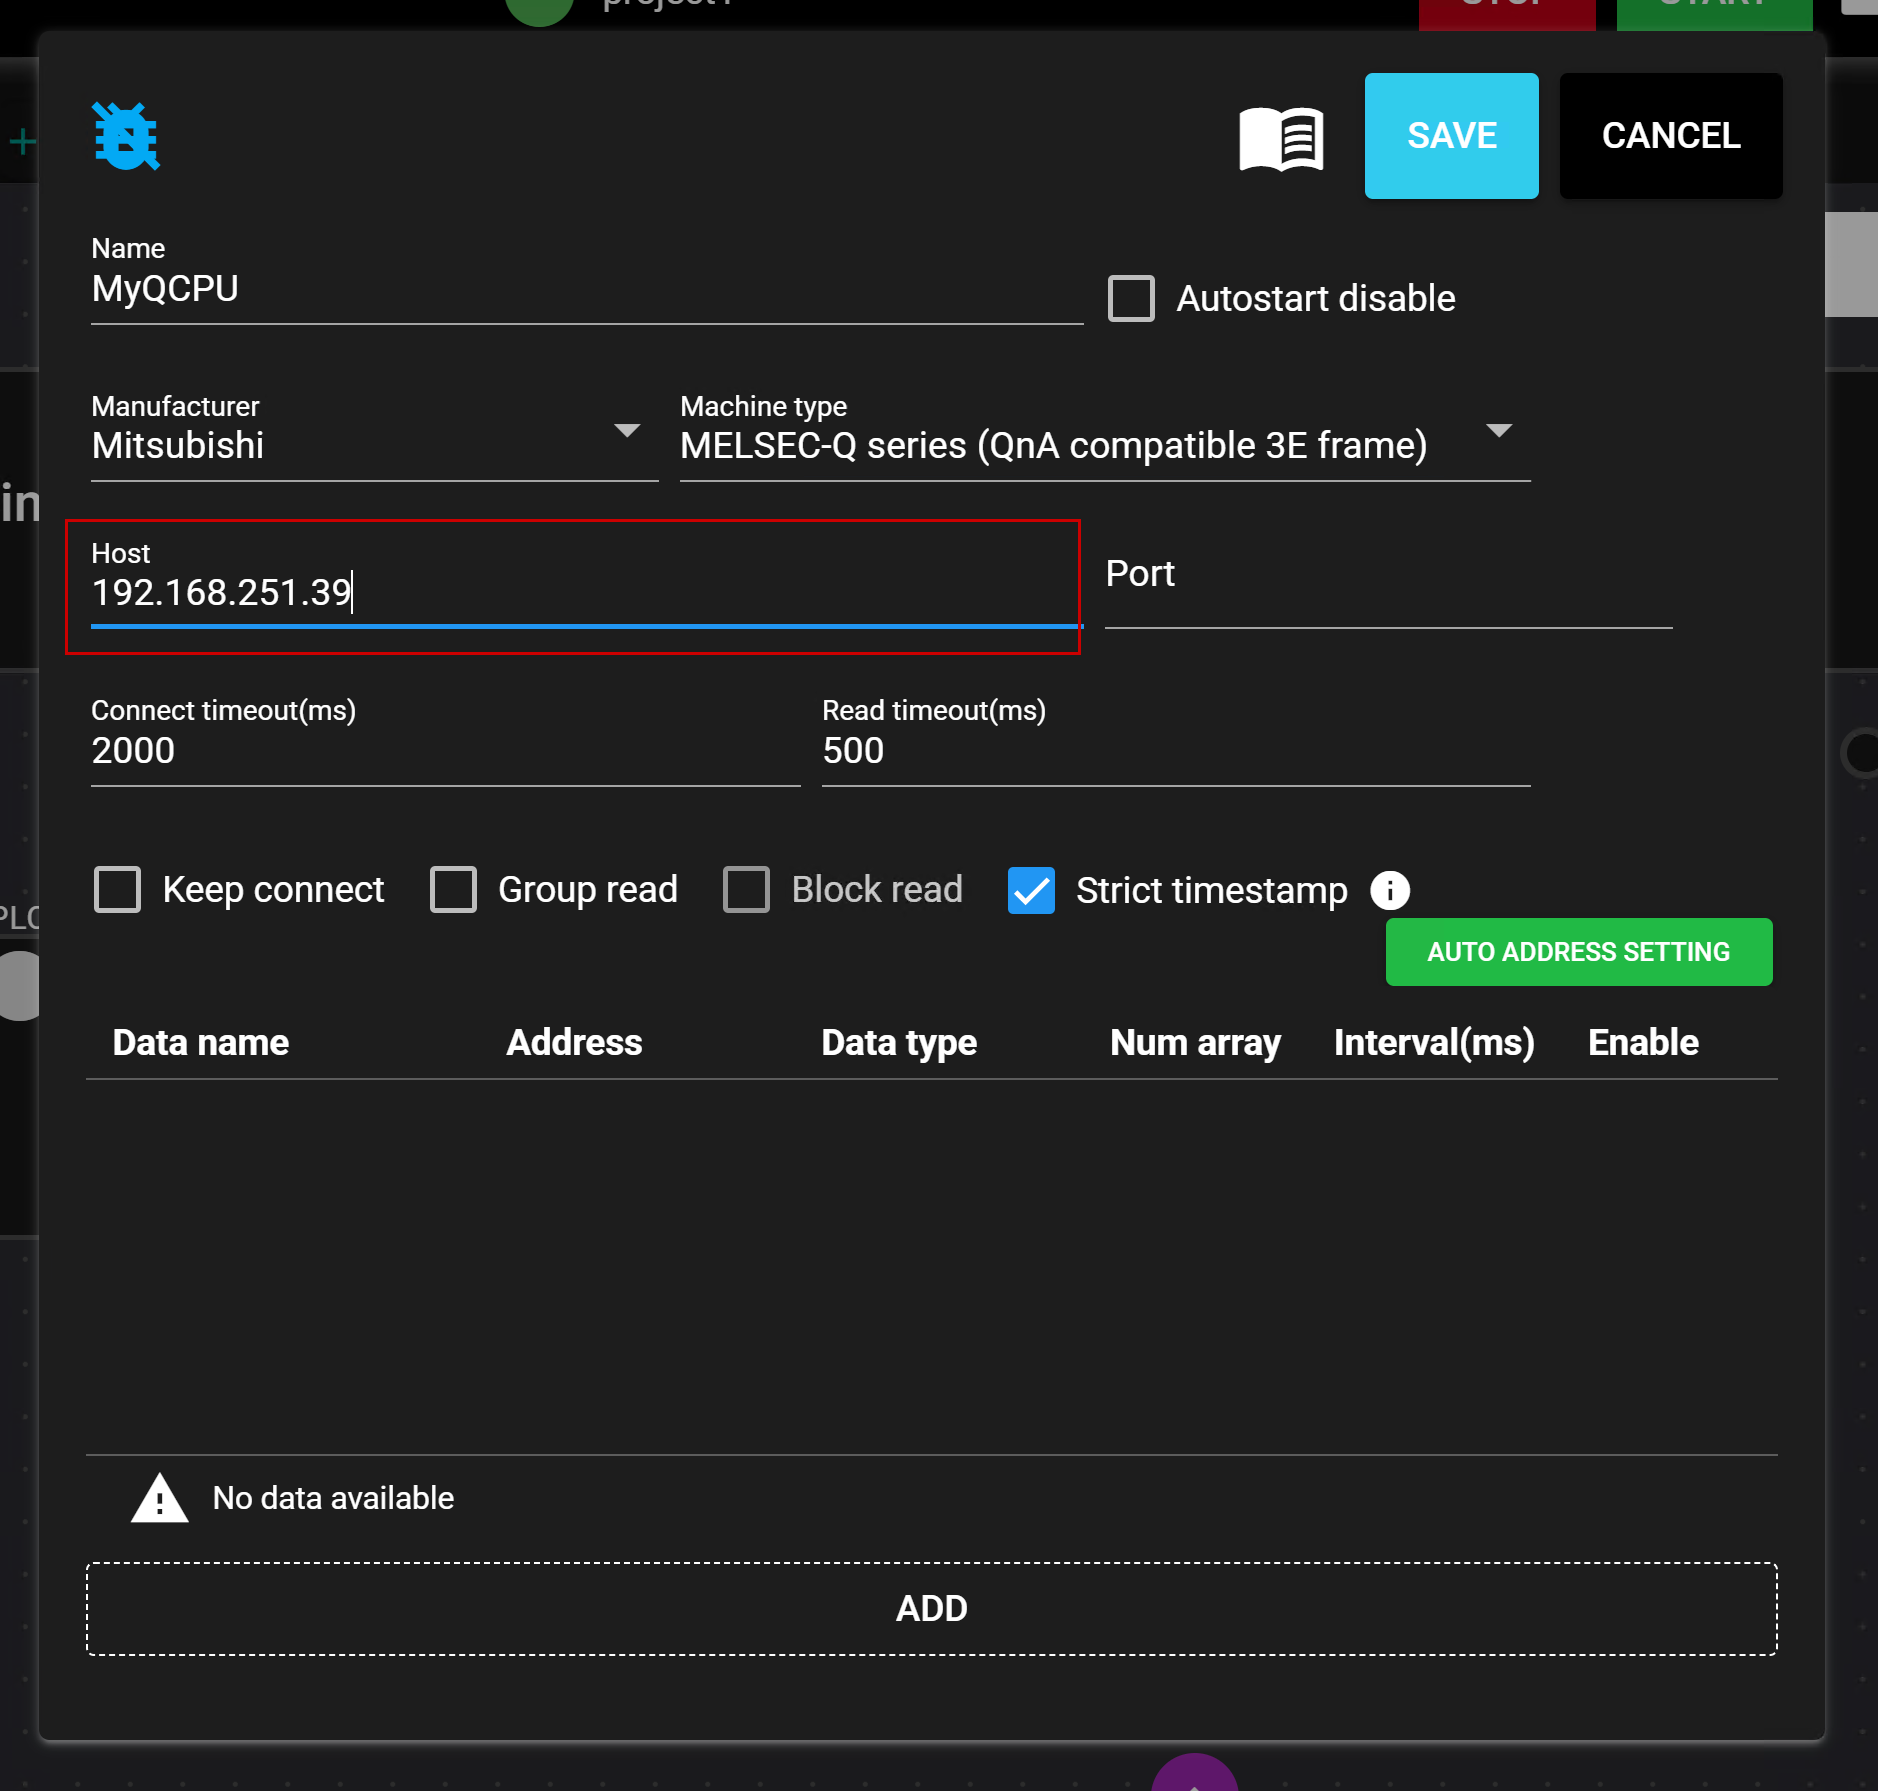The height and width of the screenshot is (1791, 1878).
Task: Check the Keep connect option
Action: 118,889
